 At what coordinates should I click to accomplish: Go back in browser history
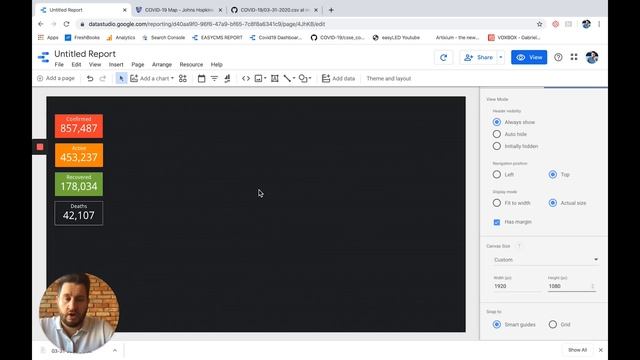click(x=40, y=24)
